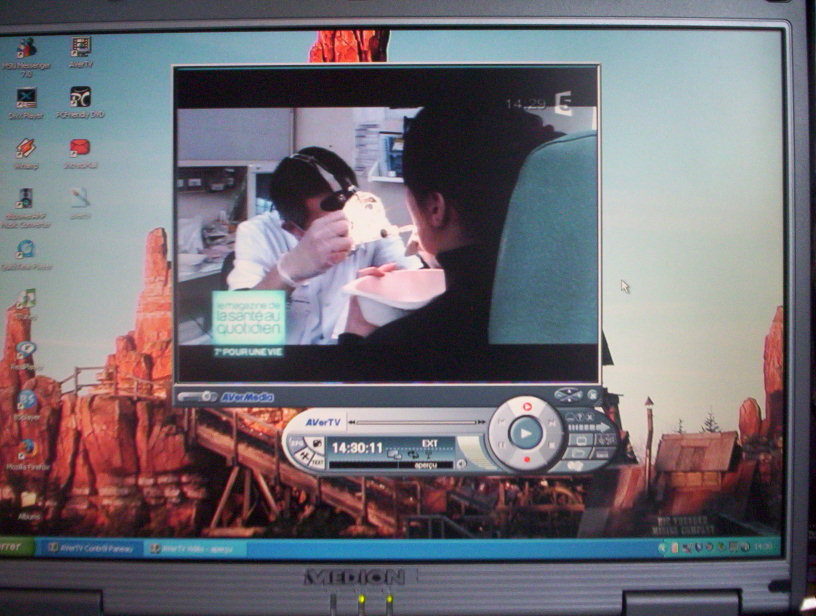Switch to the AVerTV Control Panel taskbar button
The height and width of the screenshot is (616, 816).
coord(90,548)
